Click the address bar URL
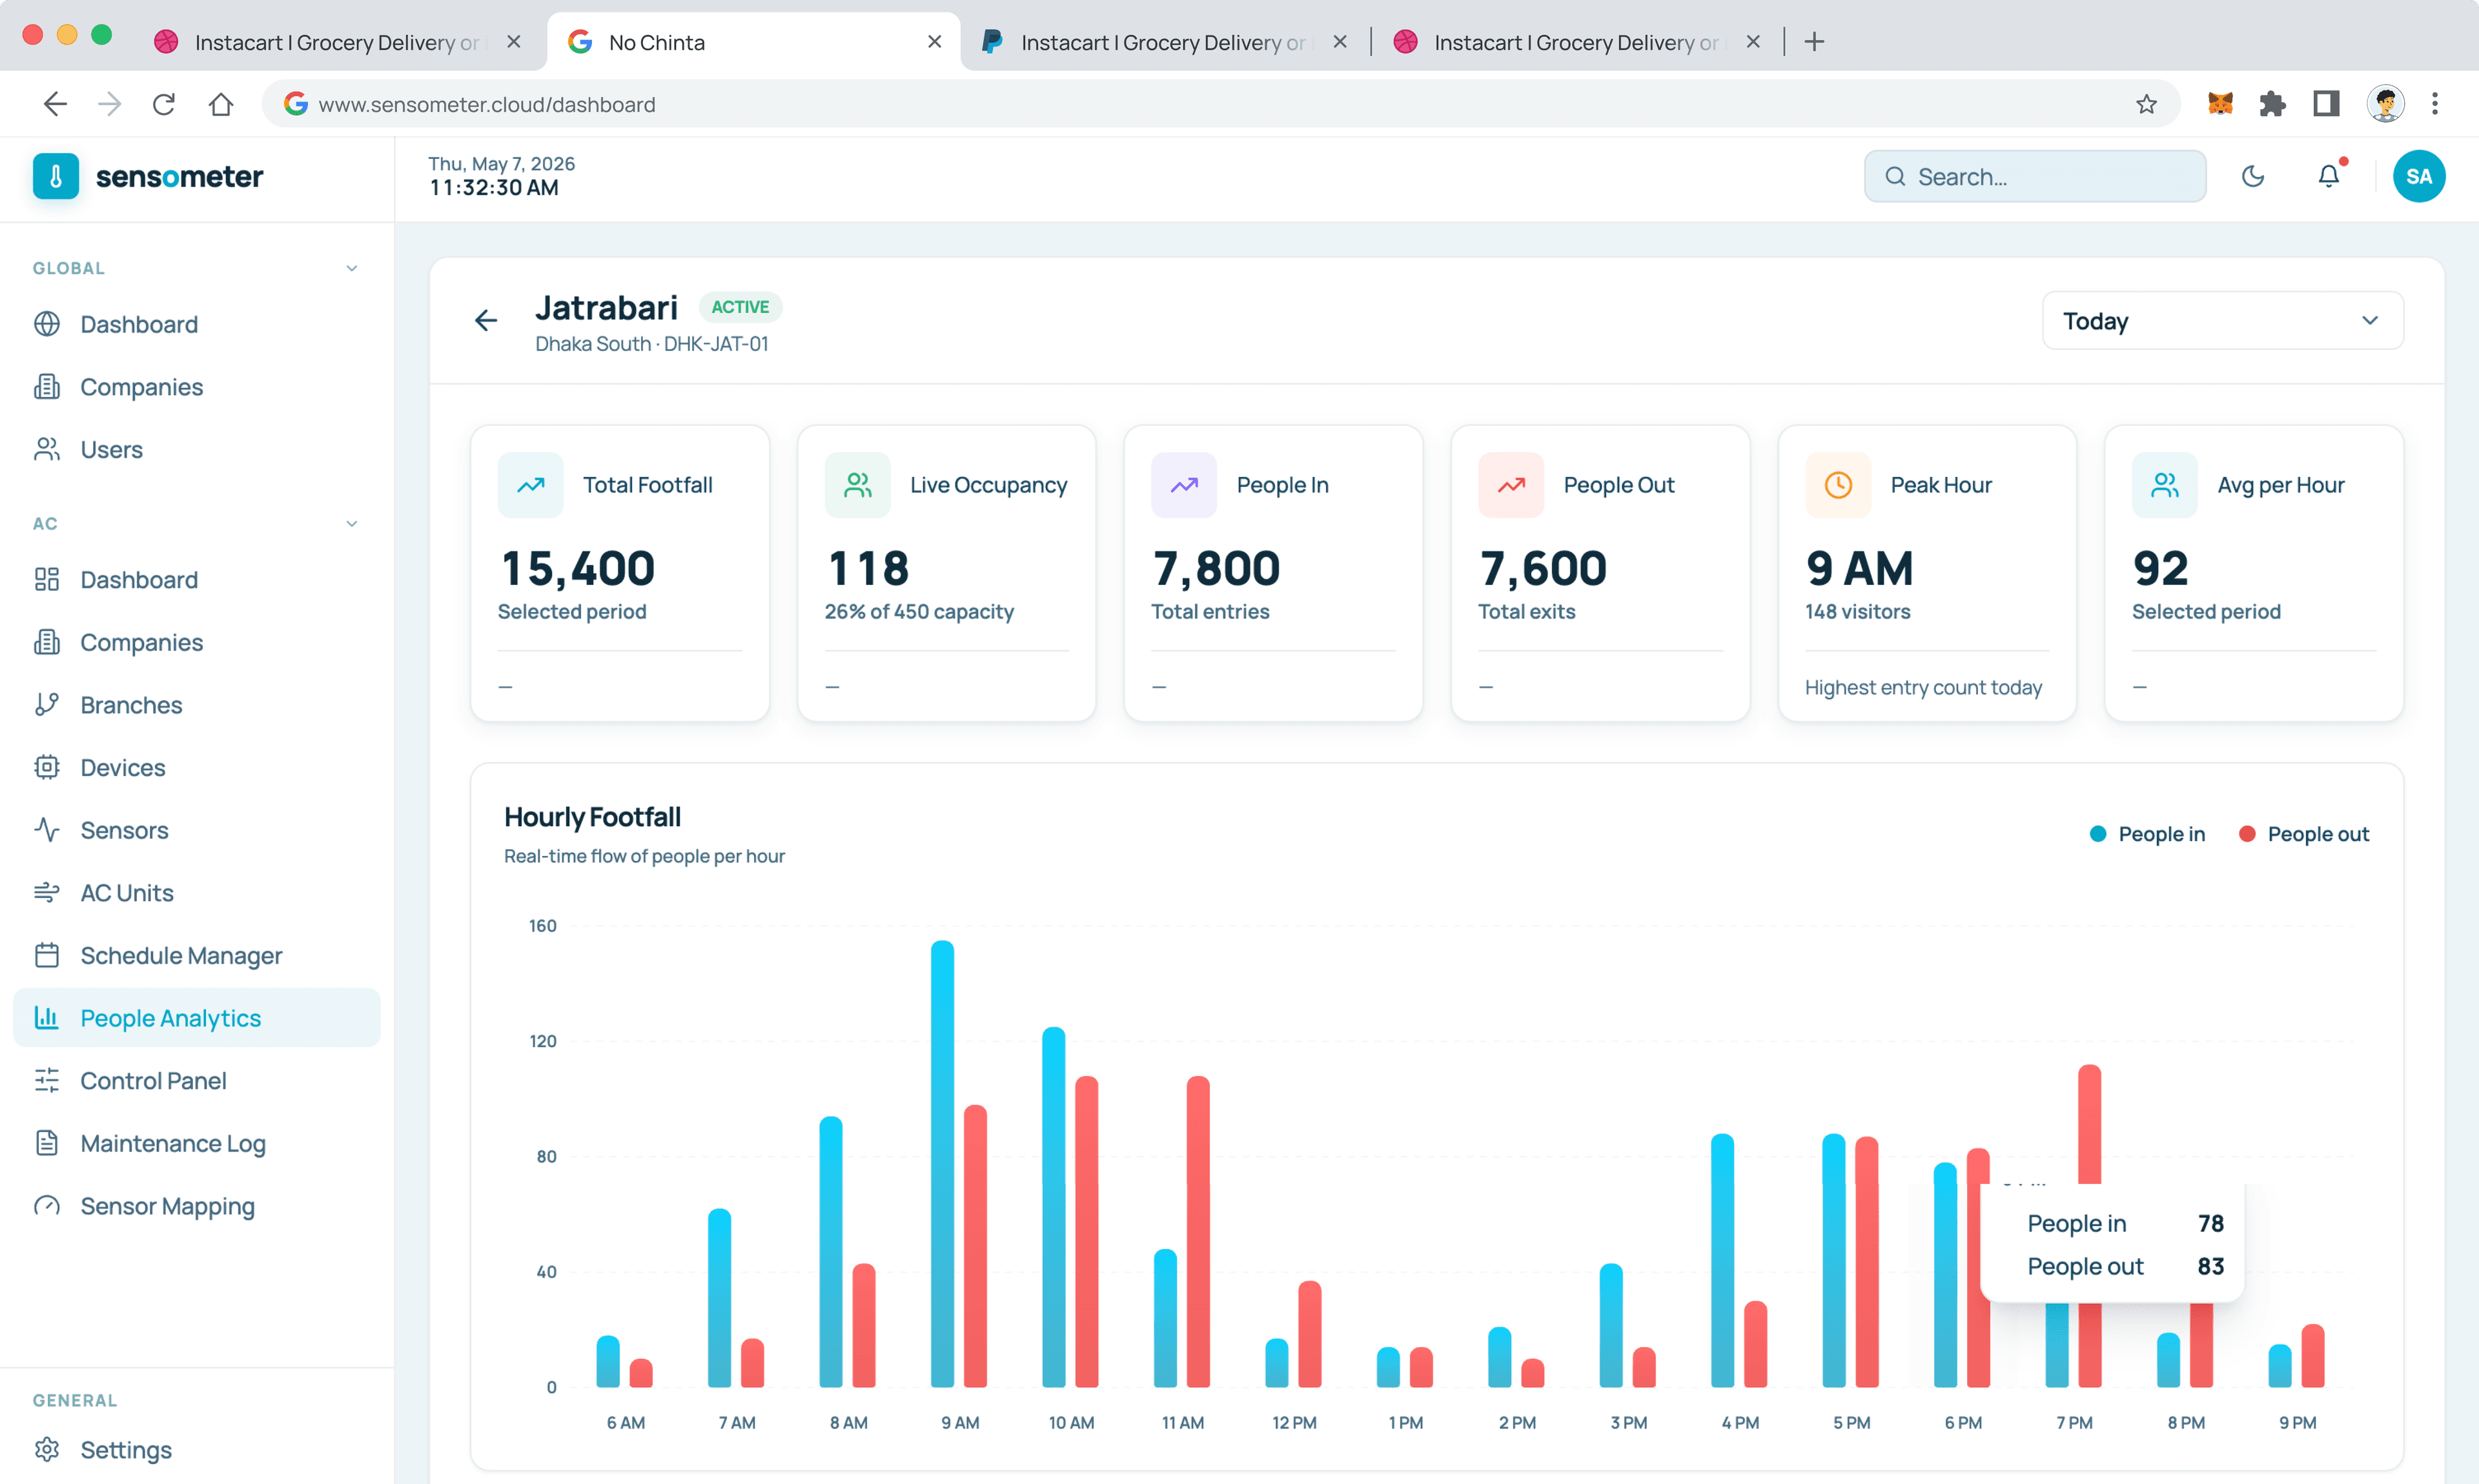Image resolution: width=2479 pixels, height=1484 pixels. click(487, 104)
